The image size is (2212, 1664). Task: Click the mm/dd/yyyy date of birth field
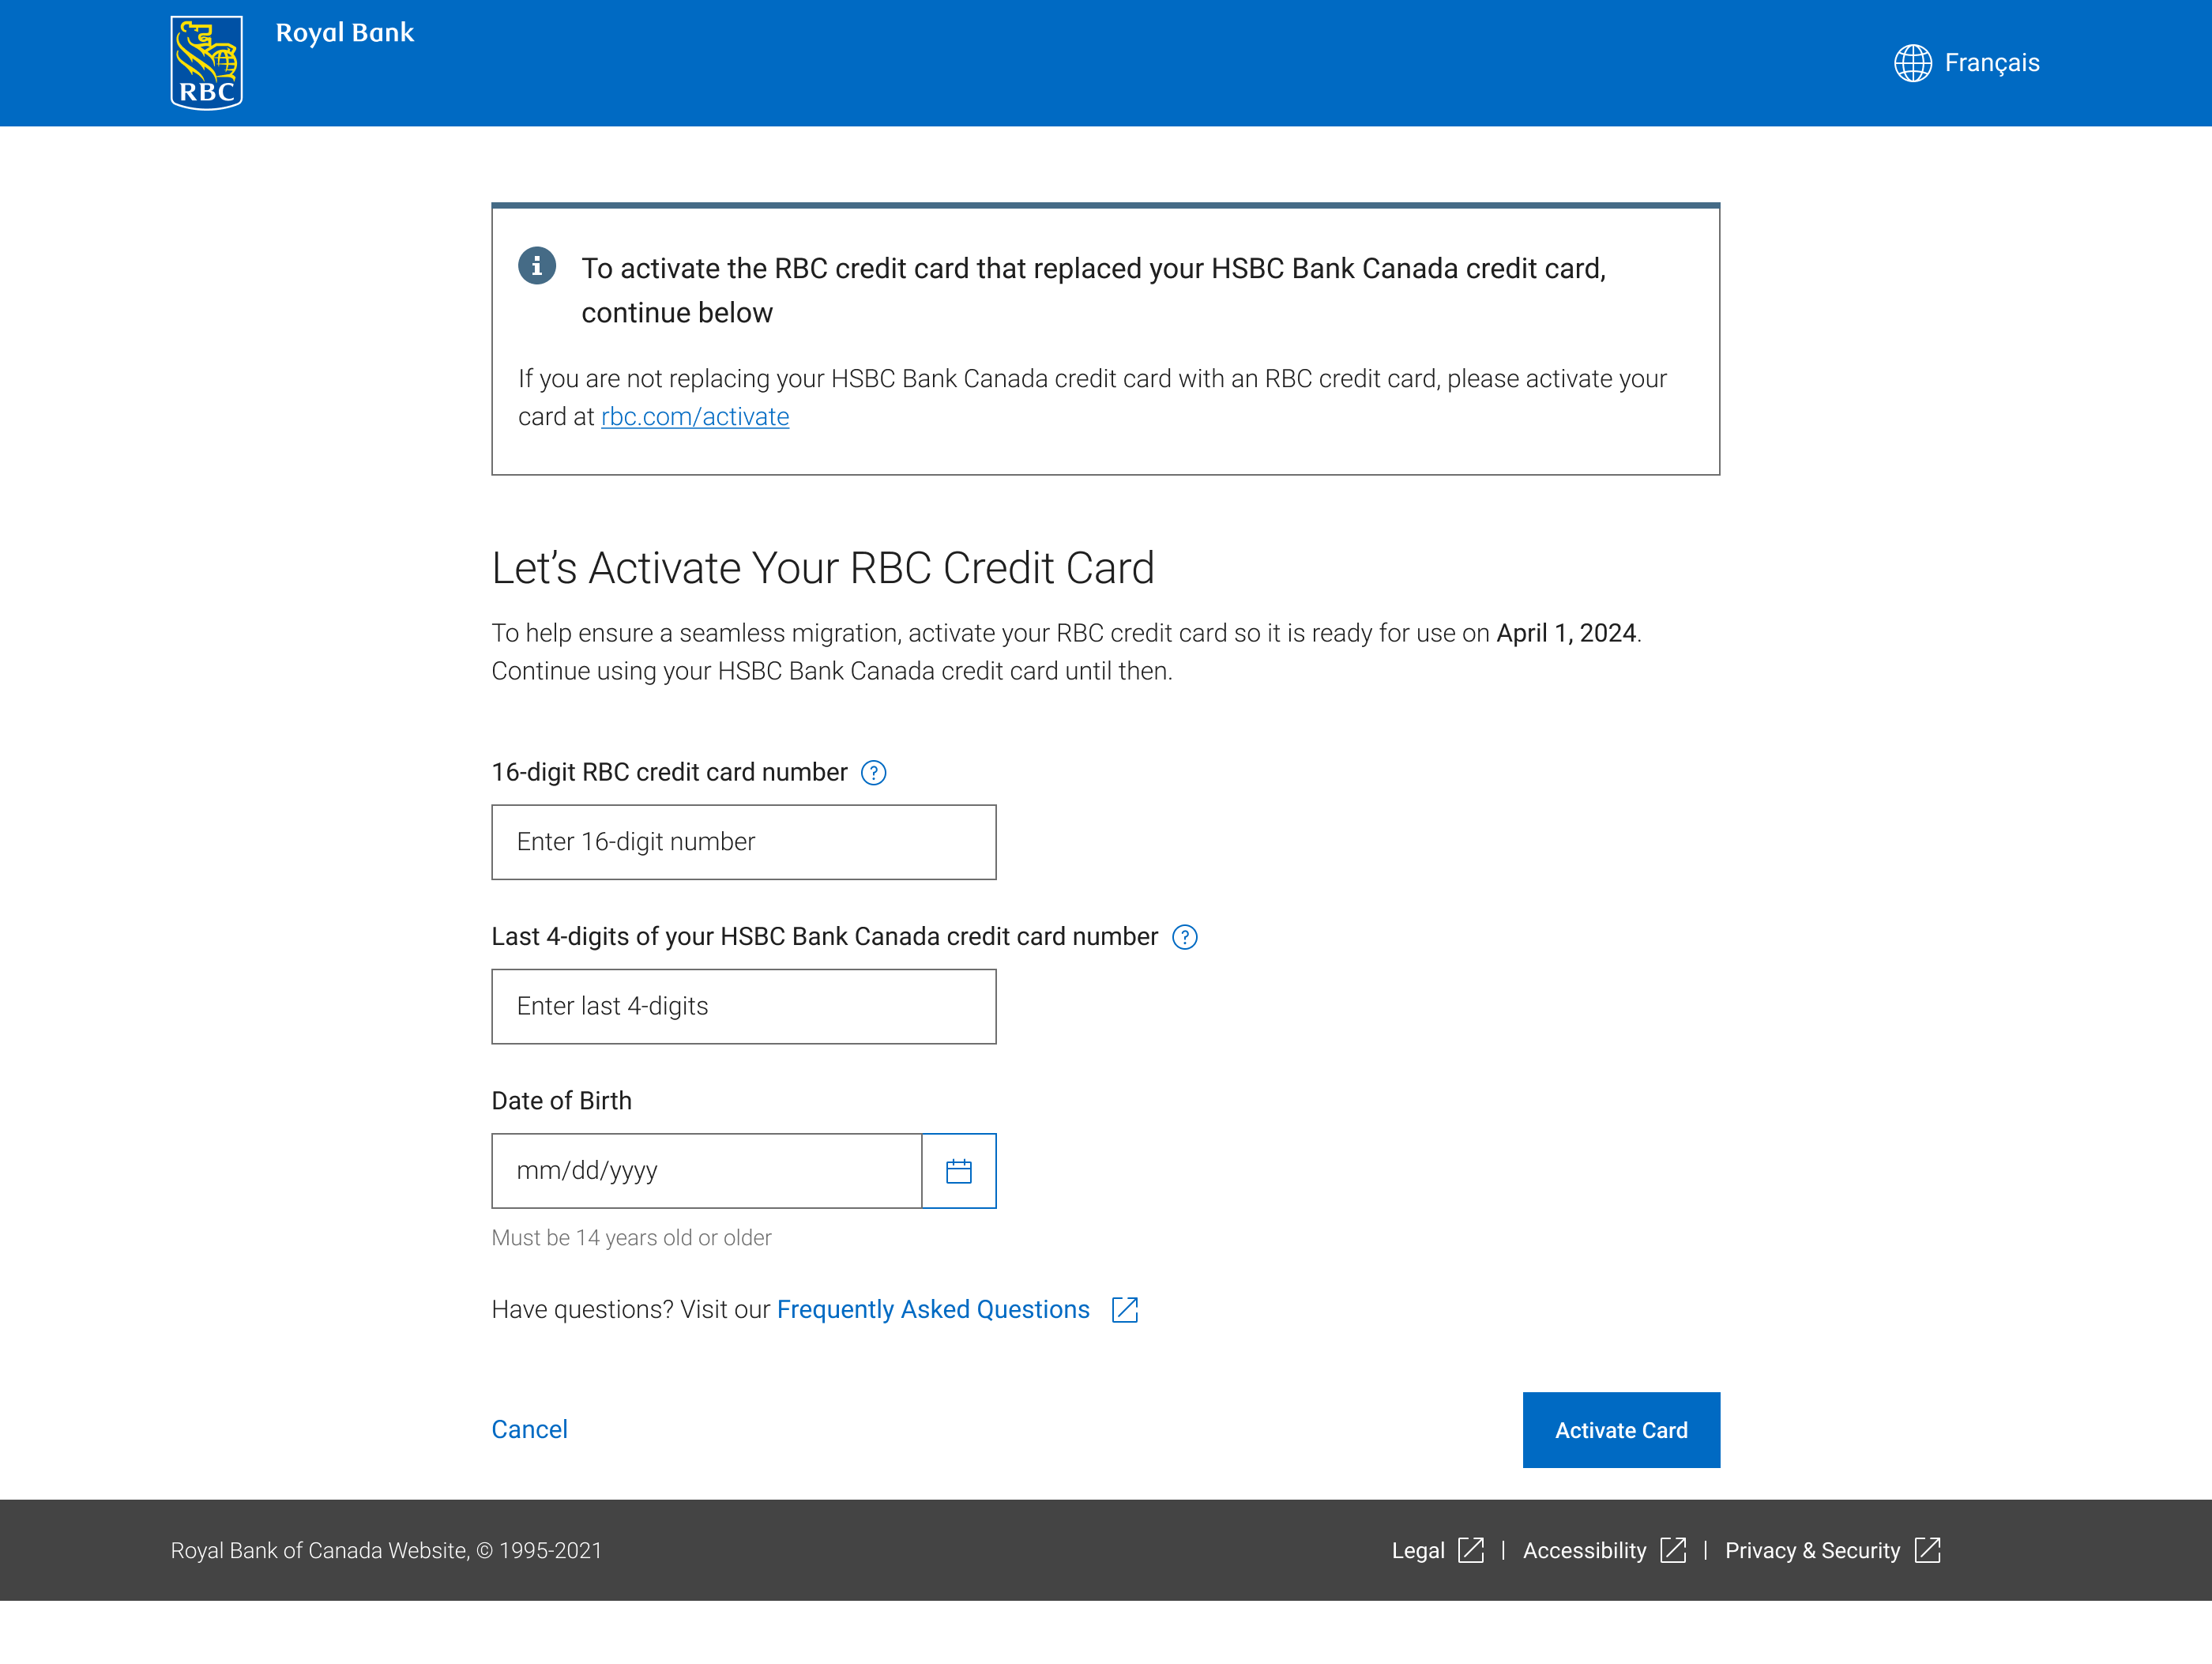(x=706, y=1171)
